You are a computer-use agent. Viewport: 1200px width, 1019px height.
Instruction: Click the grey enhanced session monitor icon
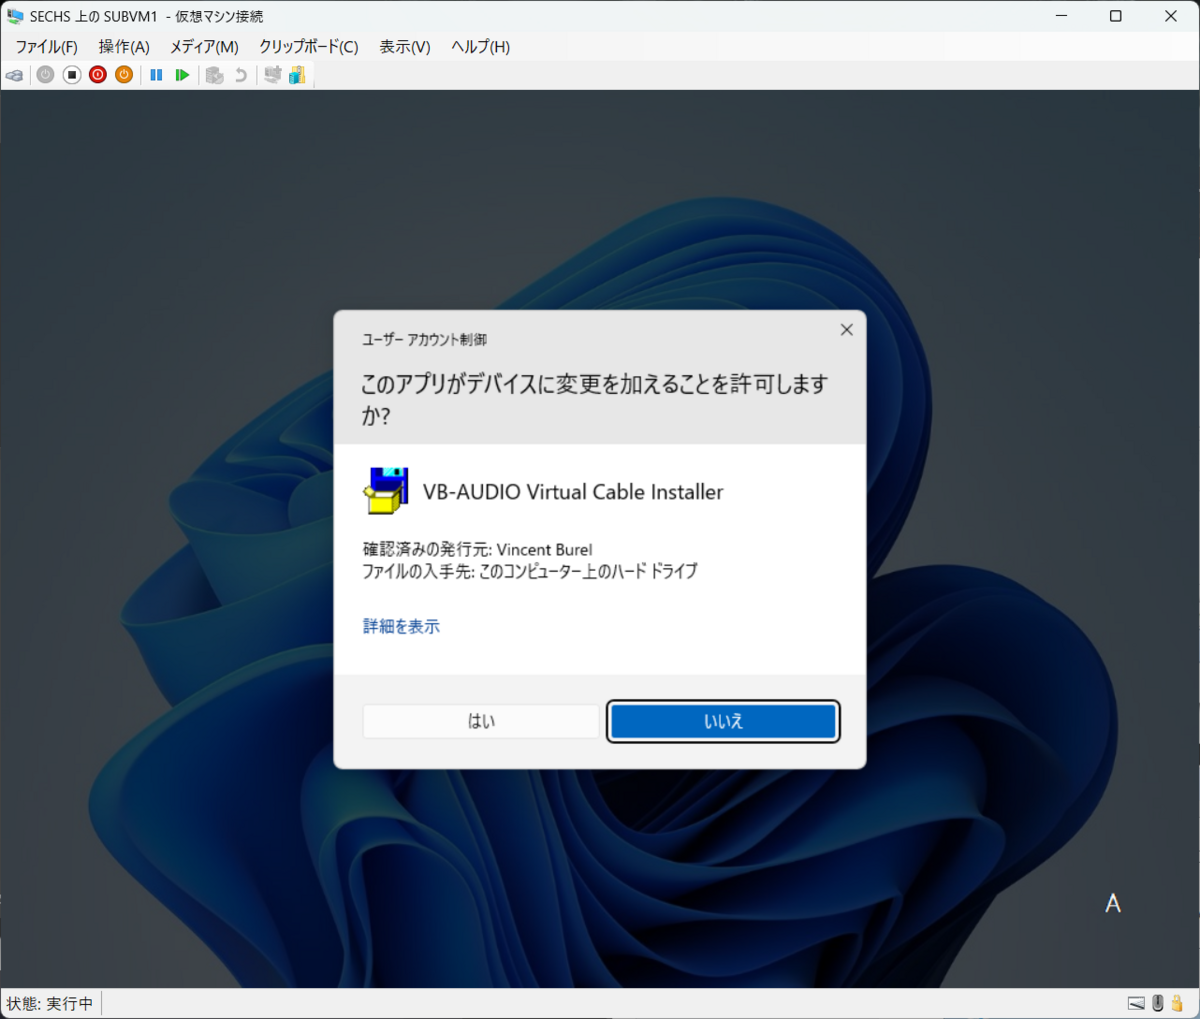tap(272, 75)
